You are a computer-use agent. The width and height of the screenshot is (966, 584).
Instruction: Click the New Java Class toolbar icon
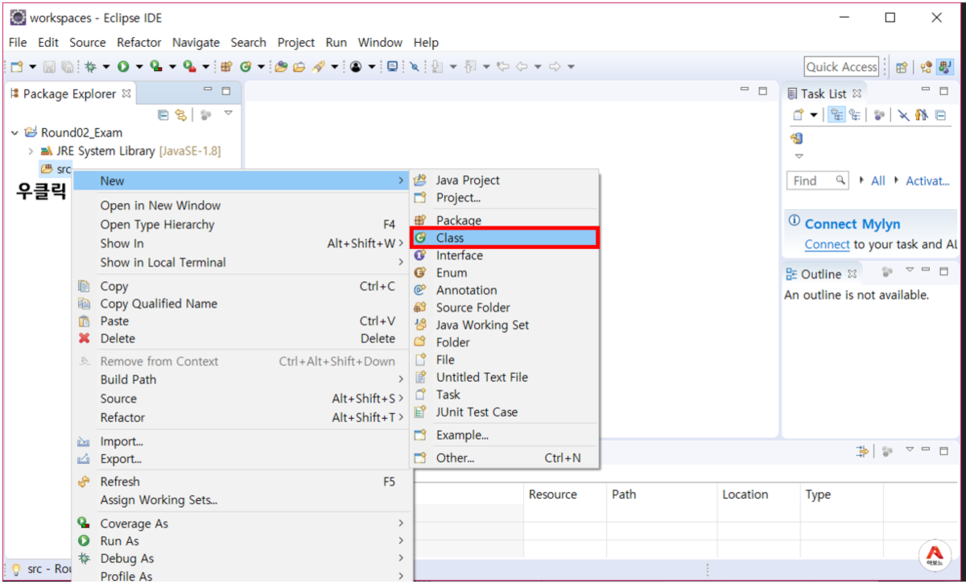[245, 67]
